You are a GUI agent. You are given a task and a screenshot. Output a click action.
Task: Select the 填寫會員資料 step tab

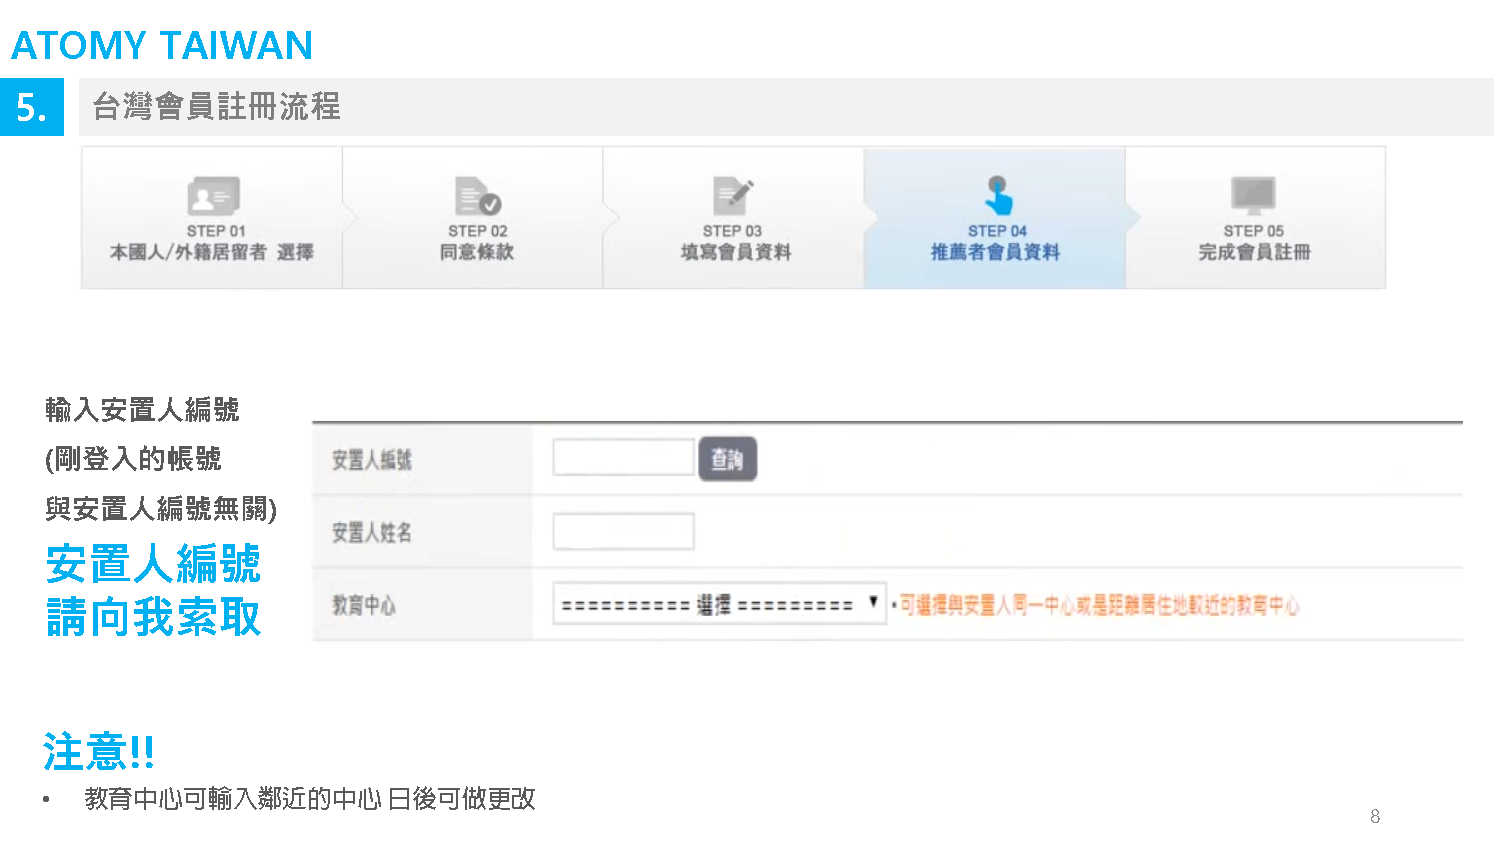pos(734,218)
